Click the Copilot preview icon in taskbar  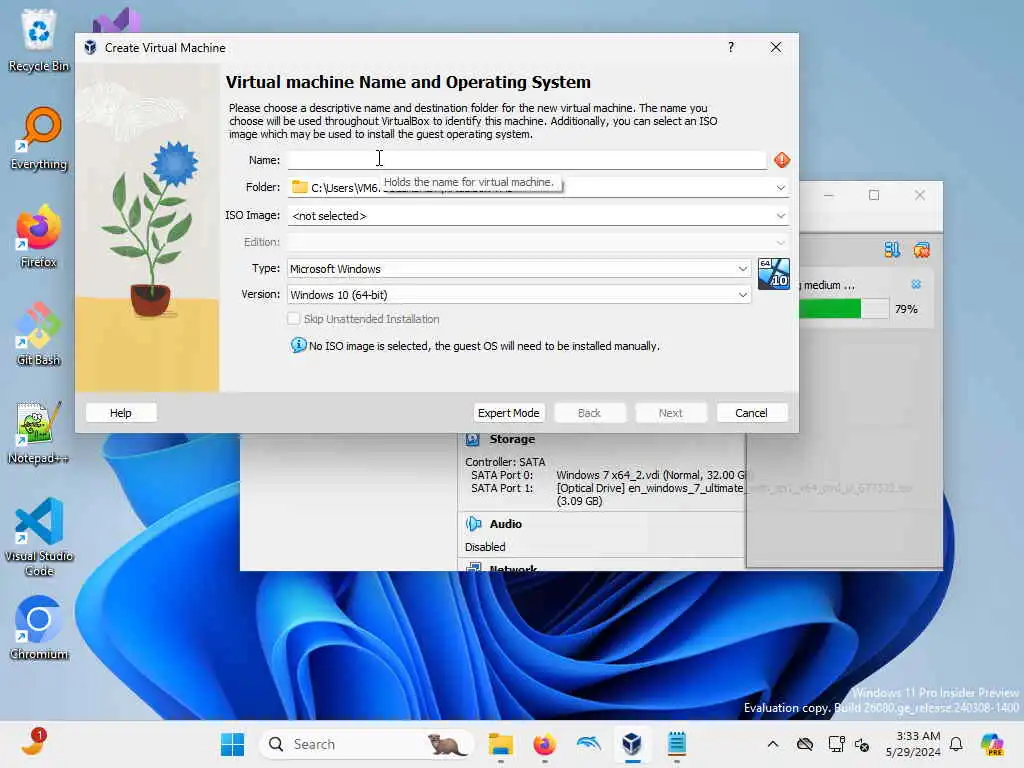(992, 744)
